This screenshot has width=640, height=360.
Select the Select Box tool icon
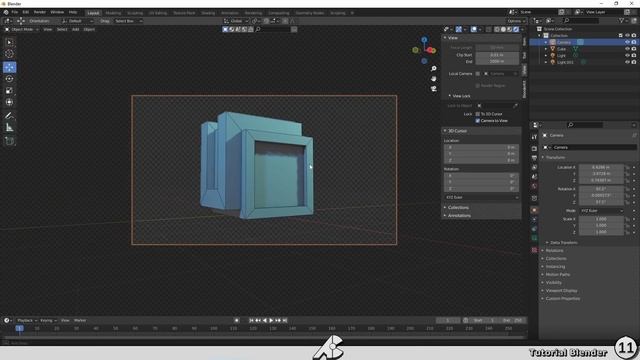pos(9,42)
